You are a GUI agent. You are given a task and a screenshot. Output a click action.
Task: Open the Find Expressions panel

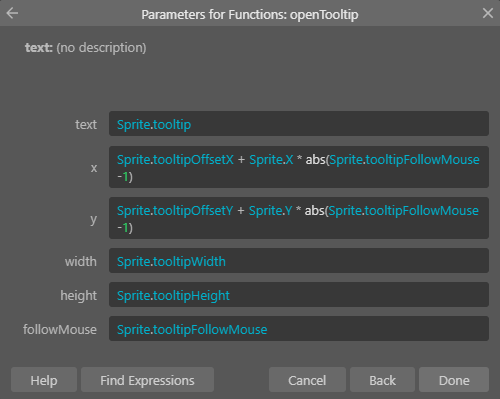147,380
